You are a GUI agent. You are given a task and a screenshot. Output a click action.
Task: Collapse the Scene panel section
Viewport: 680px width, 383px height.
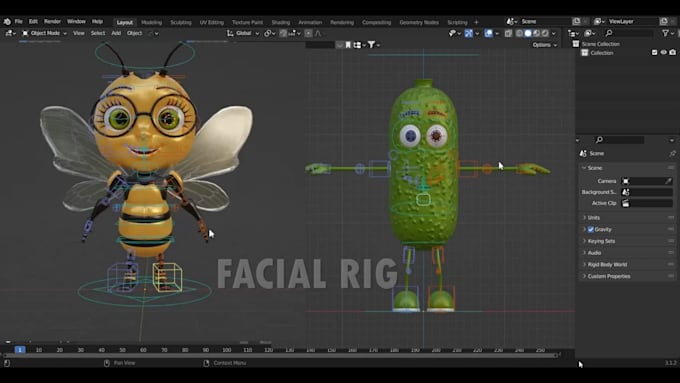(x=595, y=168)
